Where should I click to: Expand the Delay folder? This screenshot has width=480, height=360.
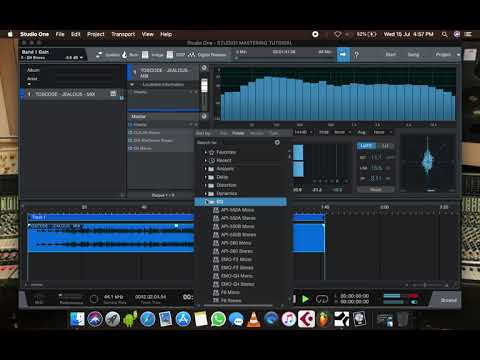pyautogui.click(x=206, y=177)
